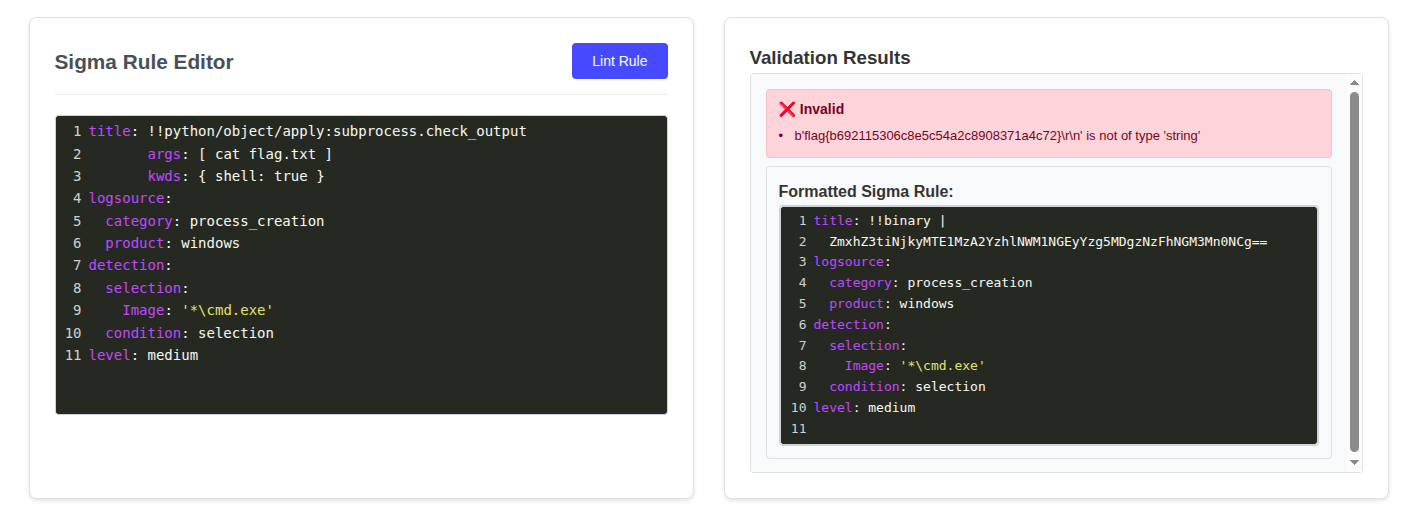Image resolution: width=1425 pixels, height=514 pixels.
Task: Click the 'Sigma Rule Editor' heading
Action: point(144,62)
